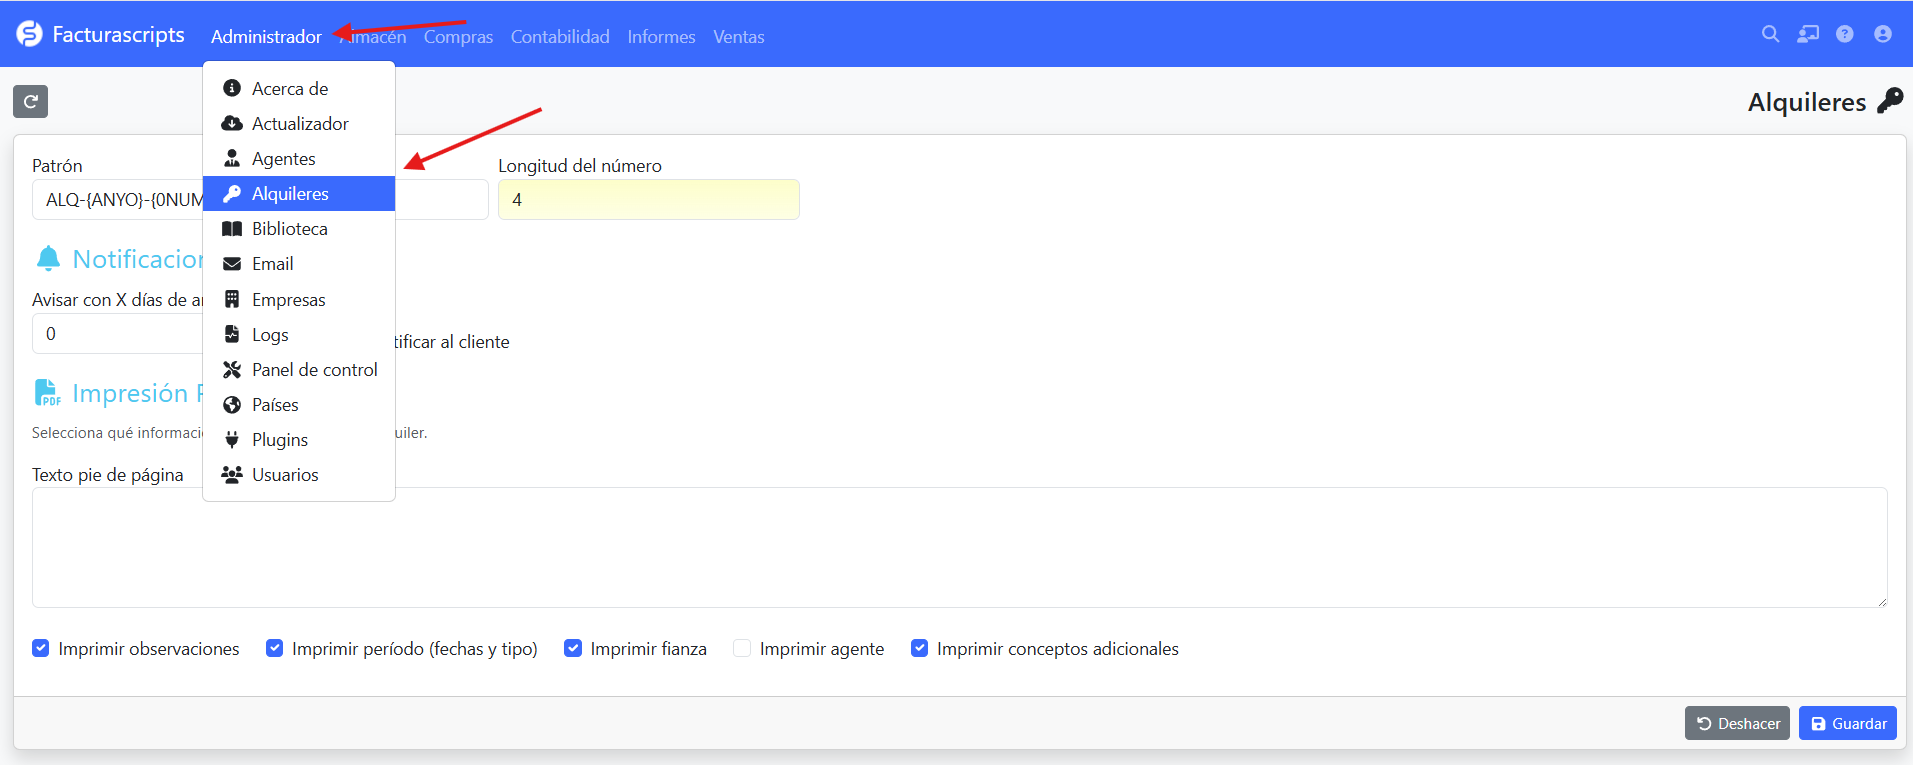1913x765 pixels.
Task: Choose Agentes in Administrador menu
Action: (299, 158)
